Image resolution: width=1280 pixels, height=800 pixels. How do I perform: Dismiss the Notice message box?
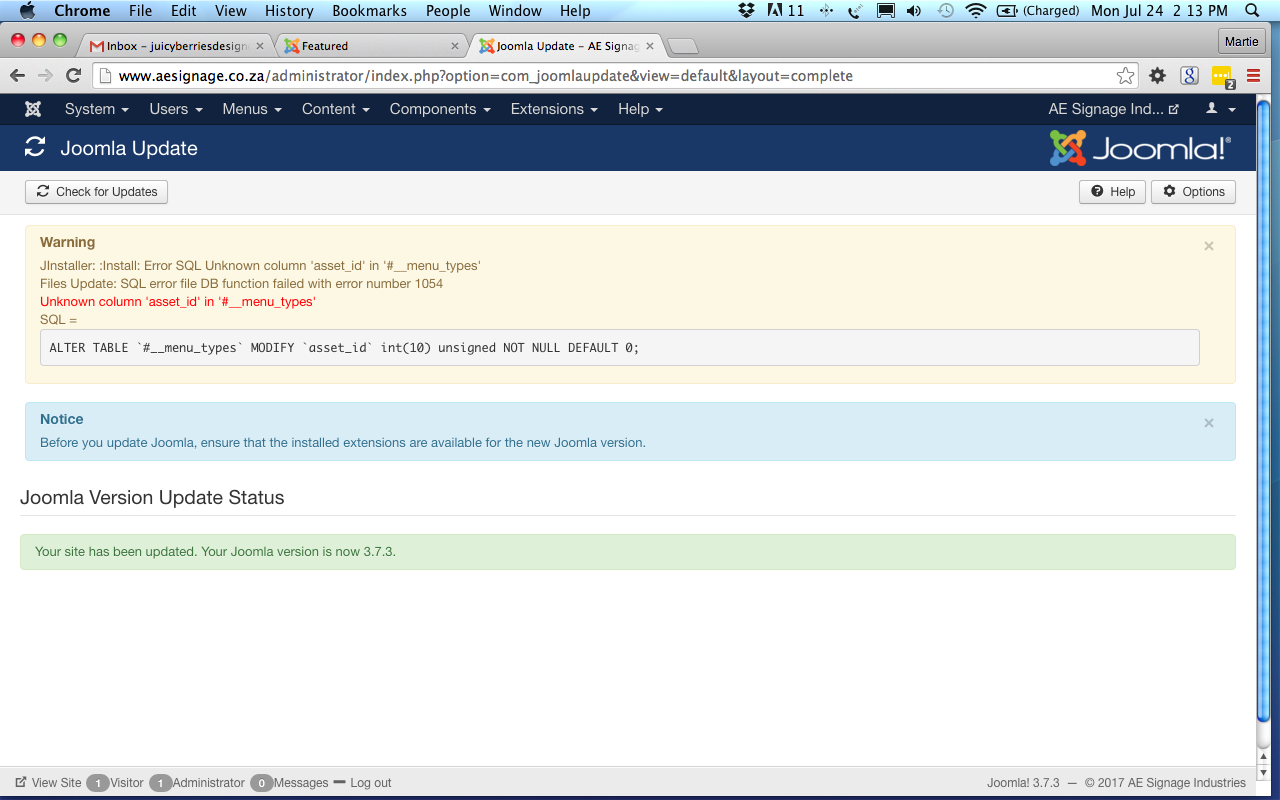[x=1209, y=423]
